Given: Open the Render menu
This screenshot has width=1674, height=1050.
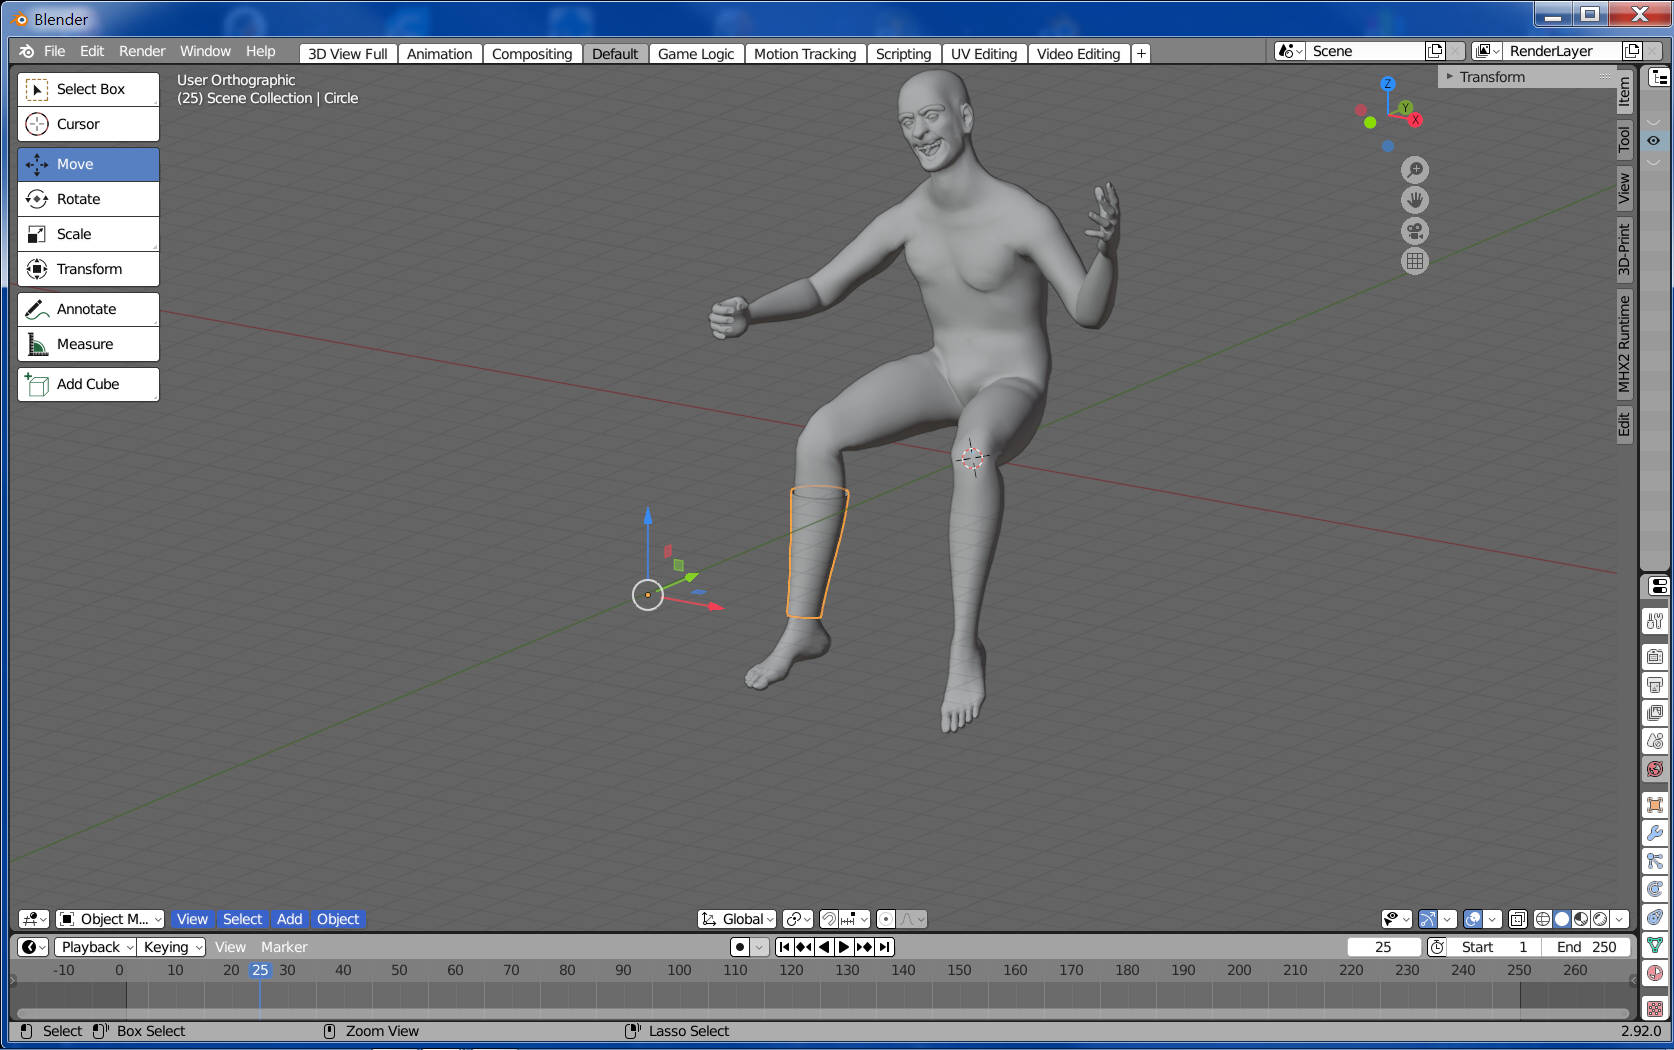Looking at the screenshot, I should 142,51.
